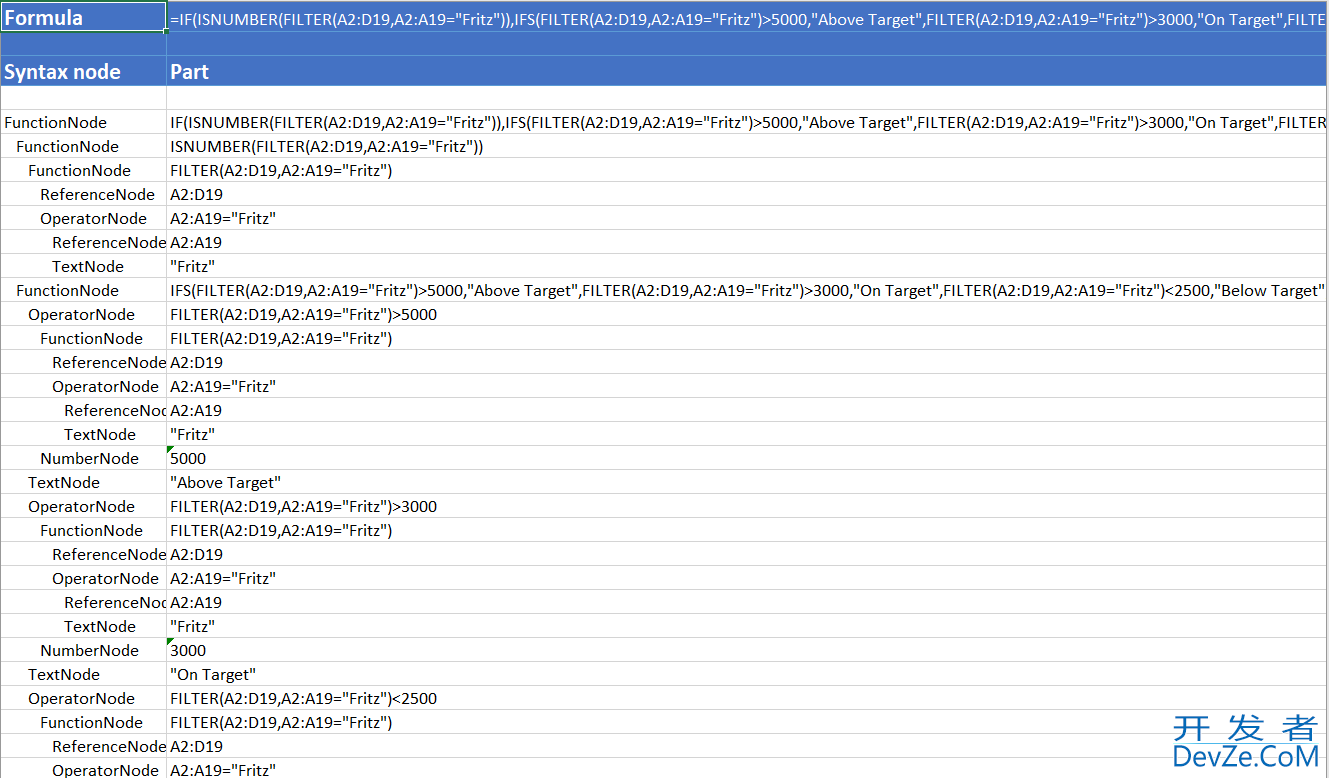Select NumberNode beside 3000
Image resolution: width=1329 pixels, height=778 pixels.
click(x=83, y=650)
